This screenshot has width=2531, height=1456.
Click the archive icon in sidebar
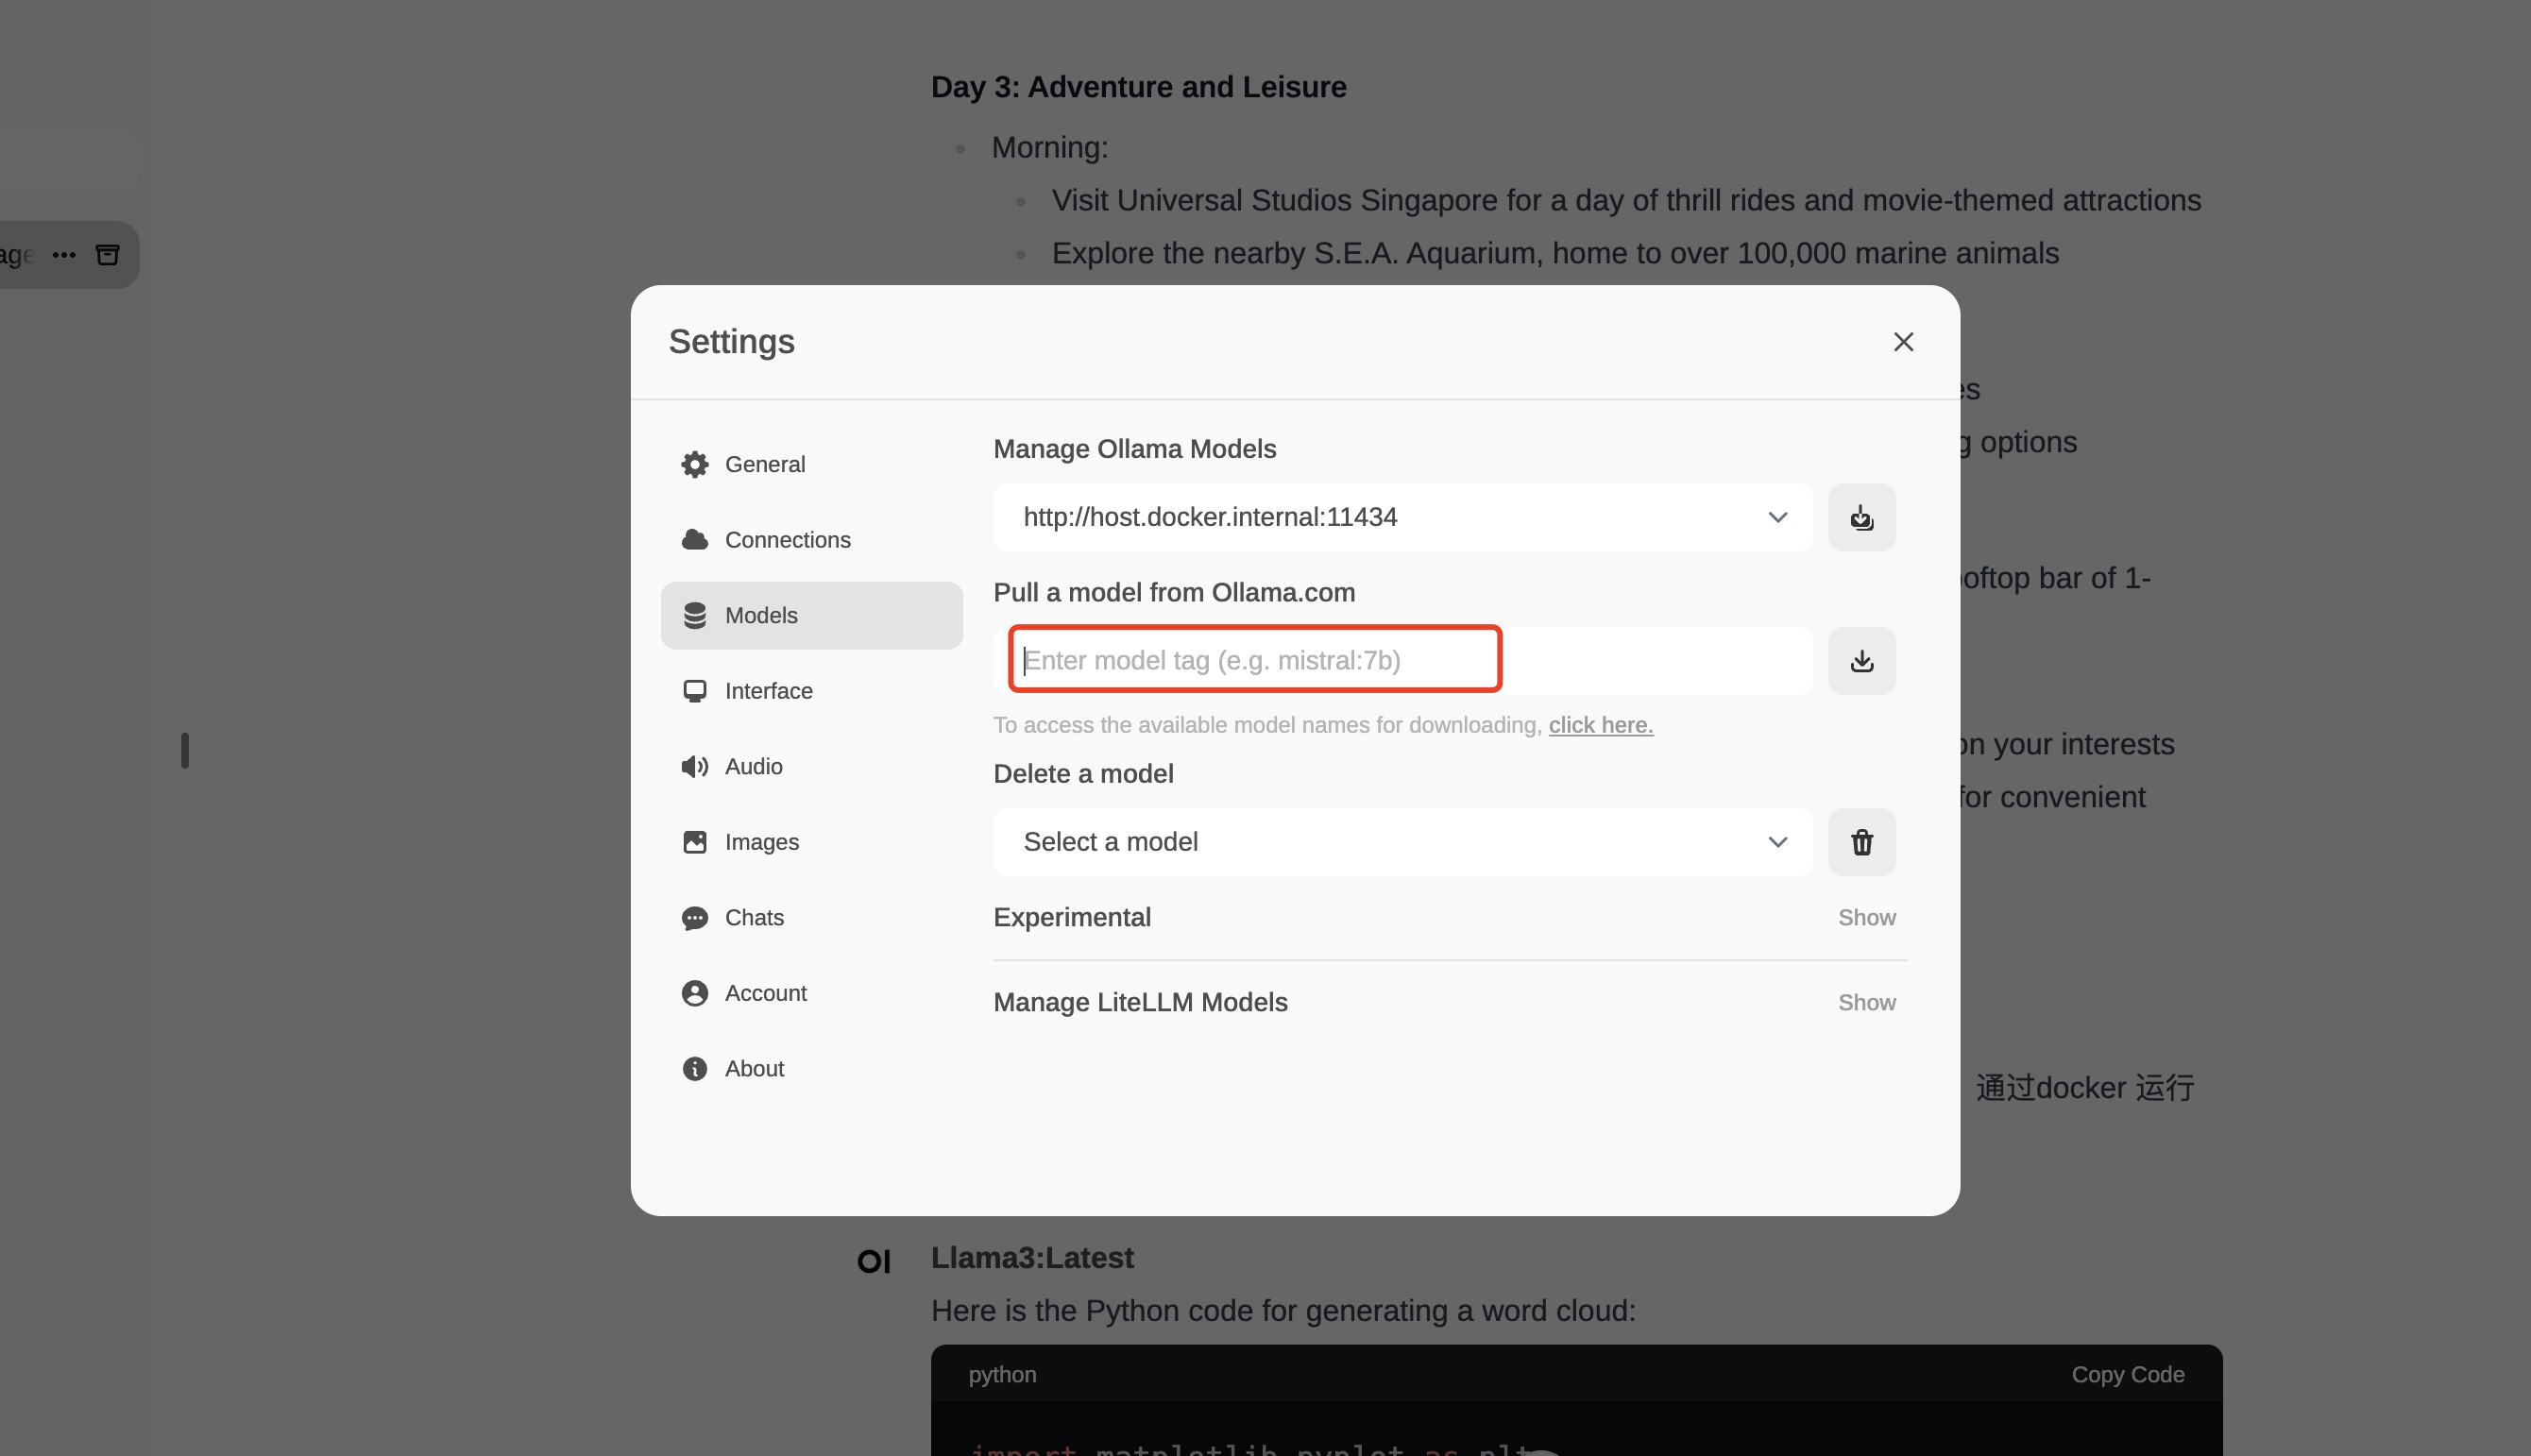point(107,255)
